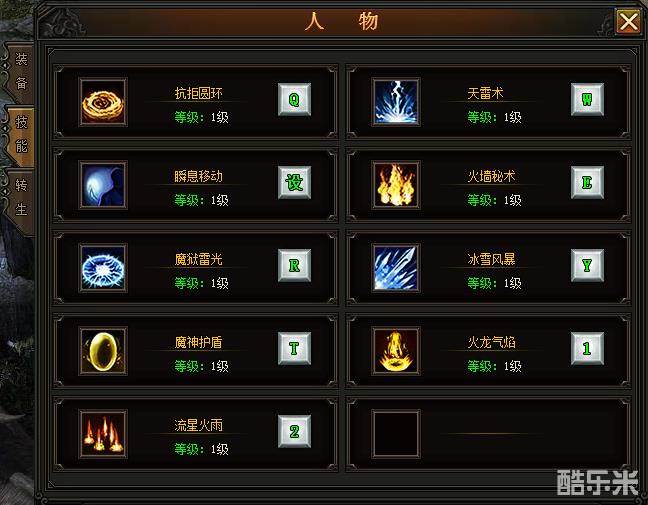Select the 瞬息移动 teleport skill icon
The height and width of the screenshot is (505, 648).
(103, 185)
